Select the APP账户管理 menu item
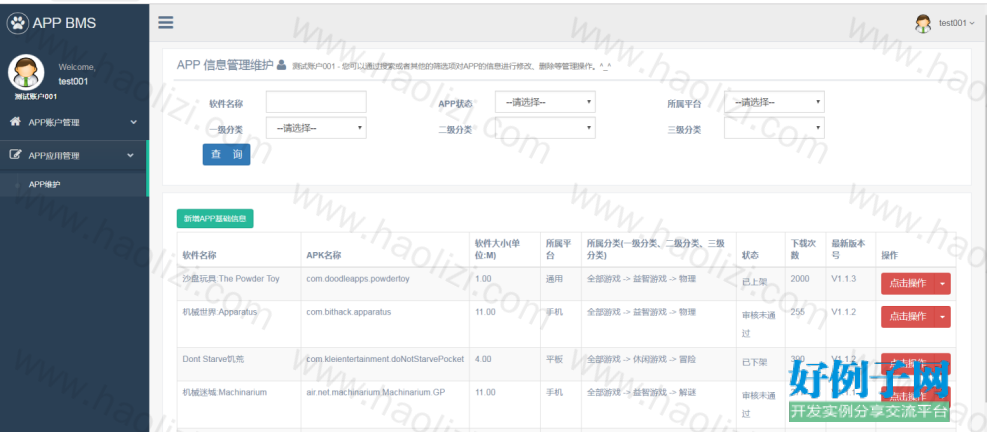This screenshot has height=432, width=987. 74,122
